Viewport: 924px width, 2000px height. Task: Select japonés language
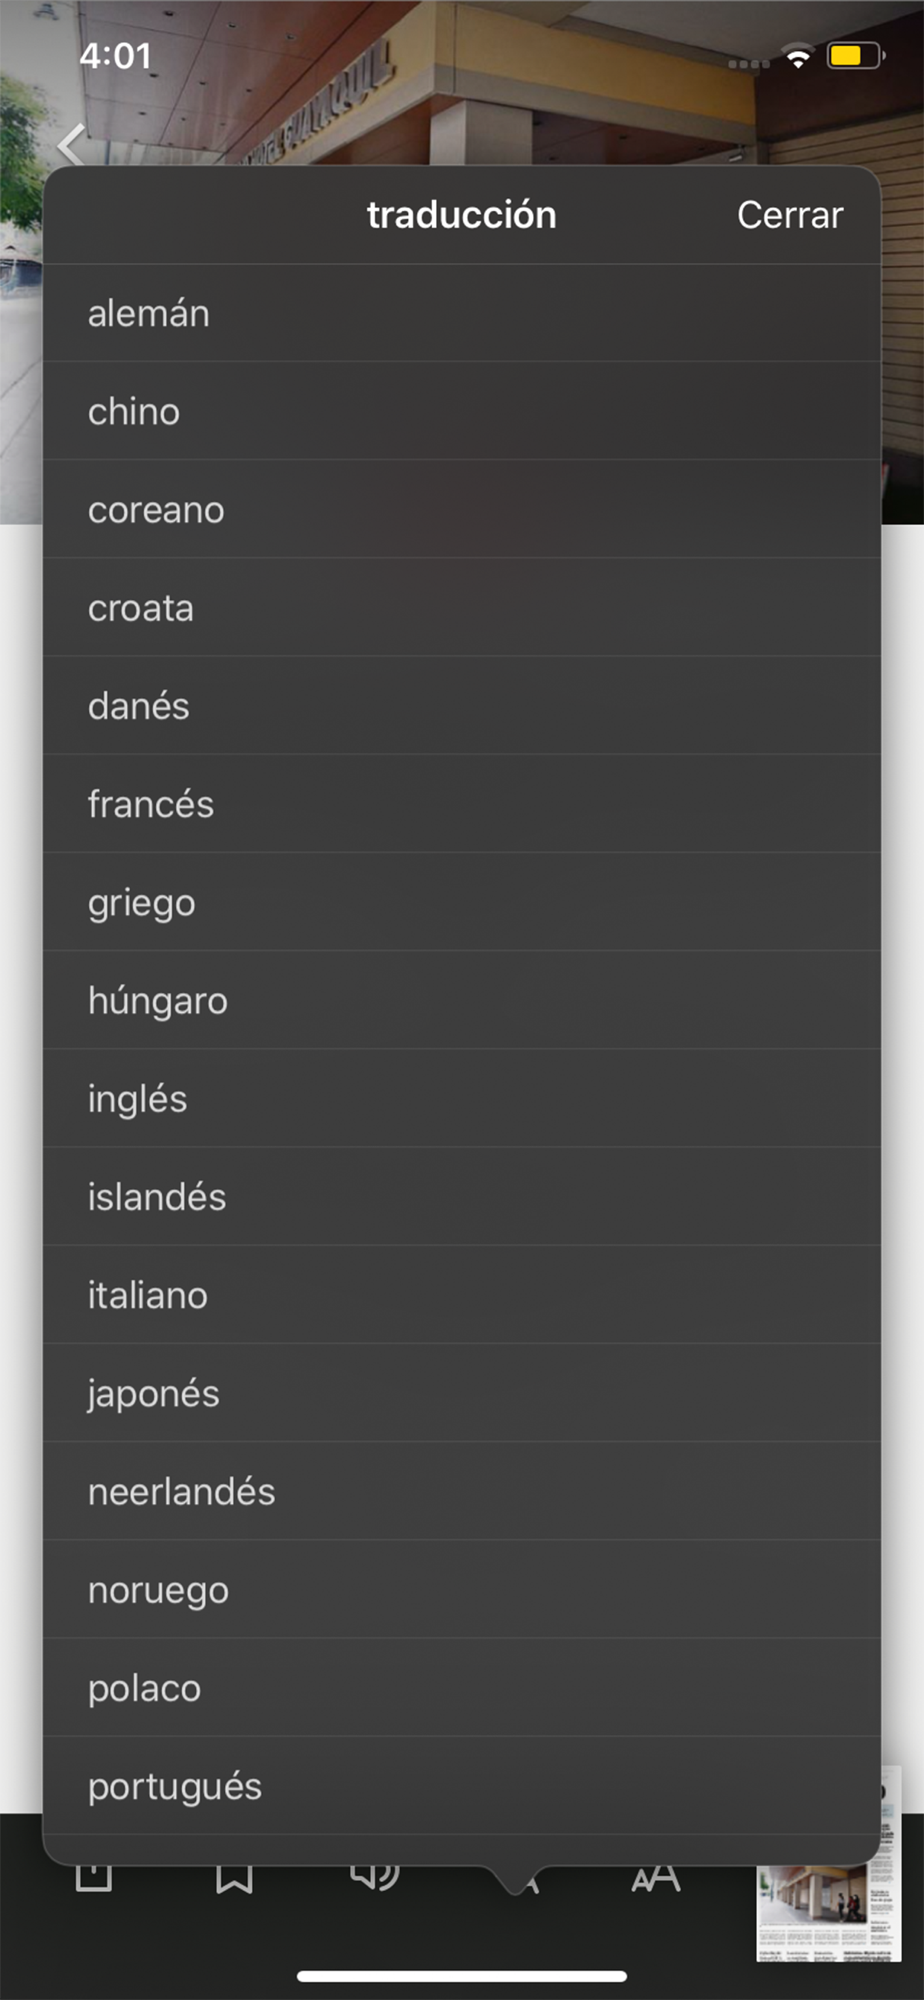tap(462, 1392)
